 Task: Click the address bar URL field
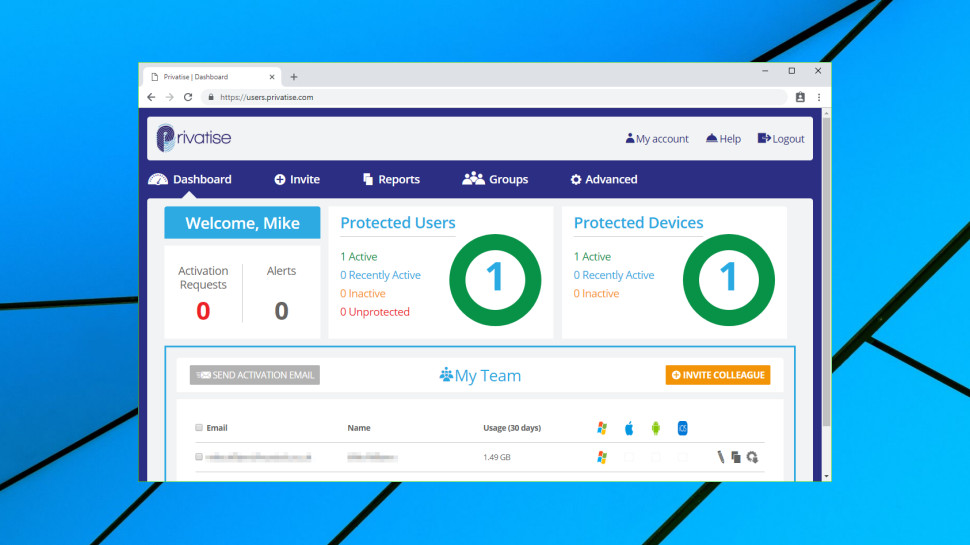pos(494,97)
